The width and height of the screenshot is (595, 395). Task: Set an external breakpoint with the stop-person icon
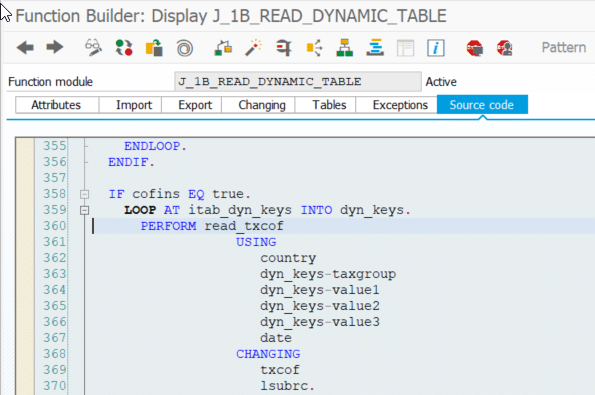(x=505, y=48)
